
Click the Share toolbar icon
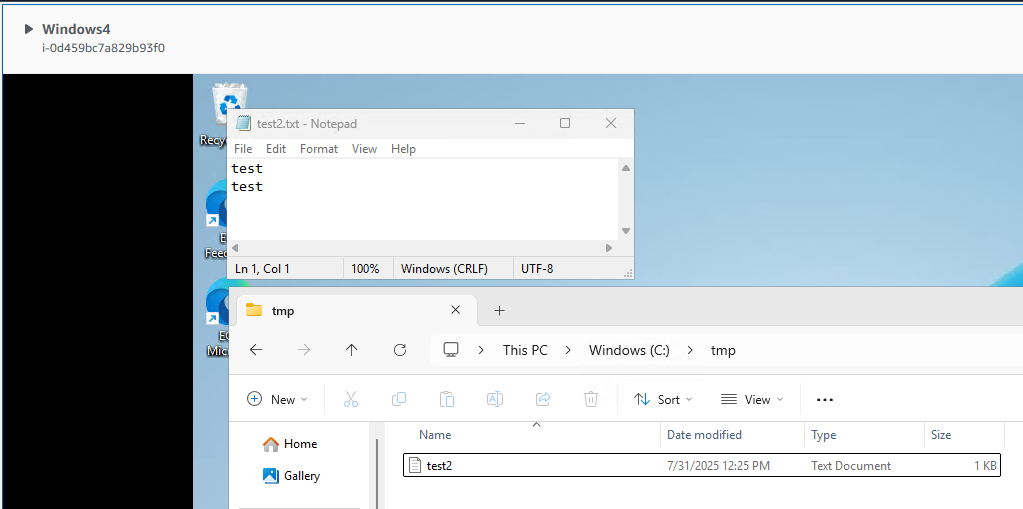click(x=543, y=399)
